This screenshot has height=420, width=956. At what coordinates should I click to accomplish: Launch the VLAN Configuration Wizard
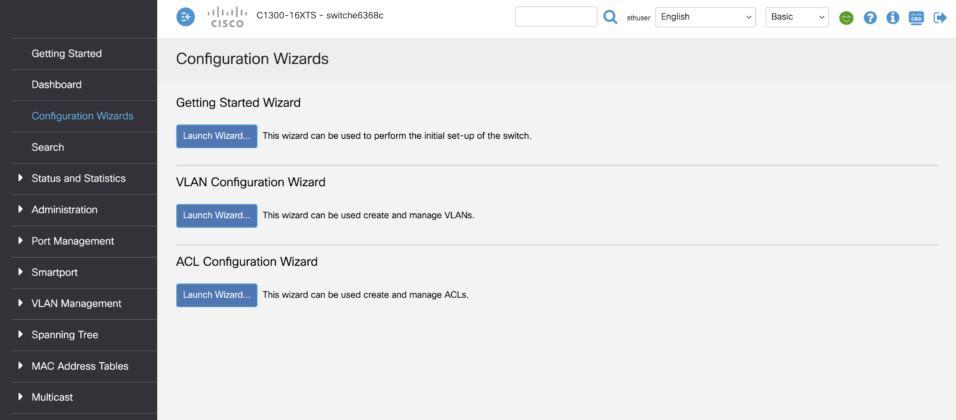(216, 216)
